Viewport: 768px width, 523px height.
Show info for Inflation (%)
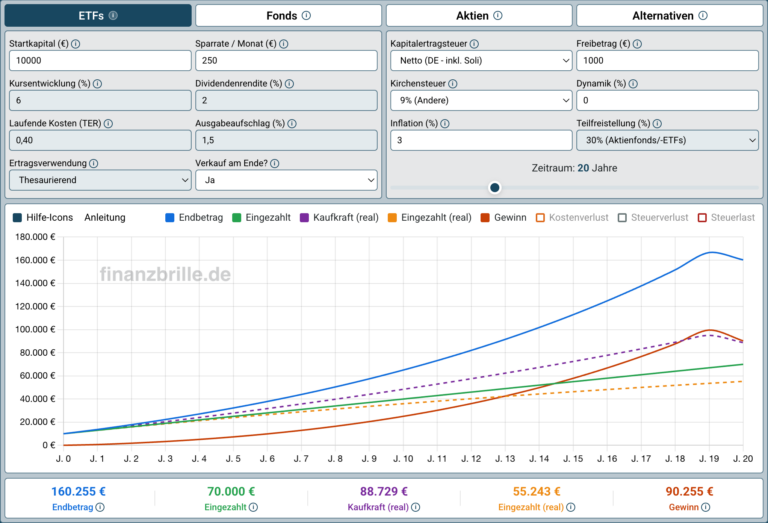click(x=445, y=124)
